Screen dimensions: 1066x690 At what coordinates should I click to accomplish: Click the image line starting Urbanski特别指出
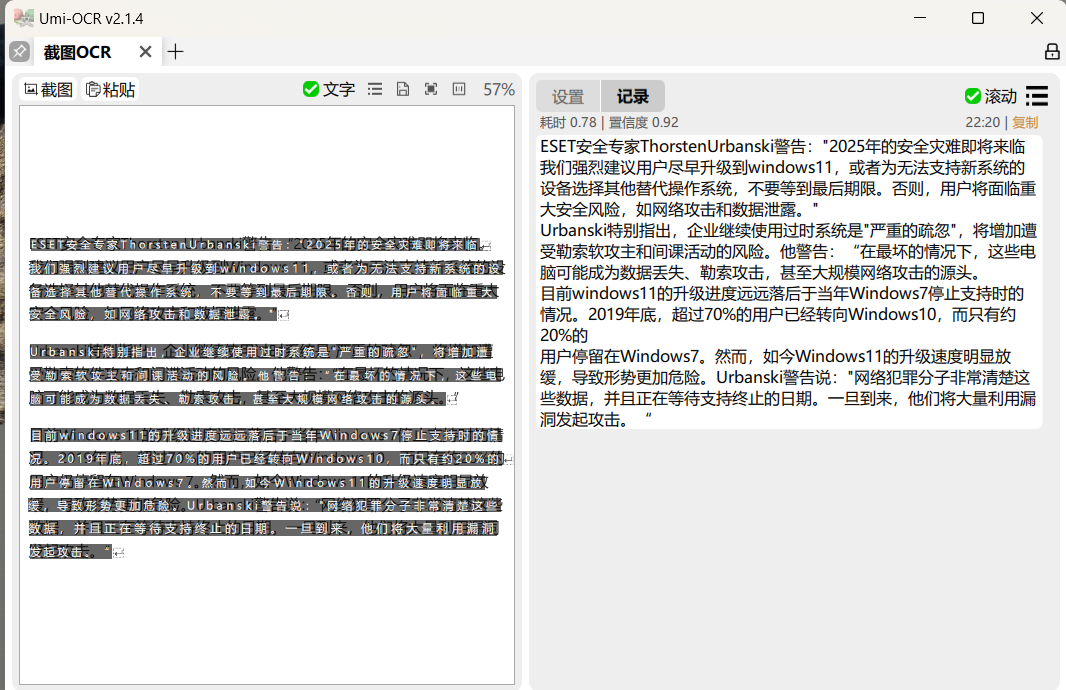(260, 352)
